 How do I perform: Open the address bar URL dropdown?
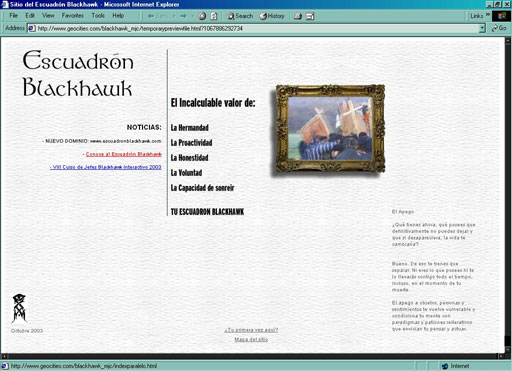482,28
